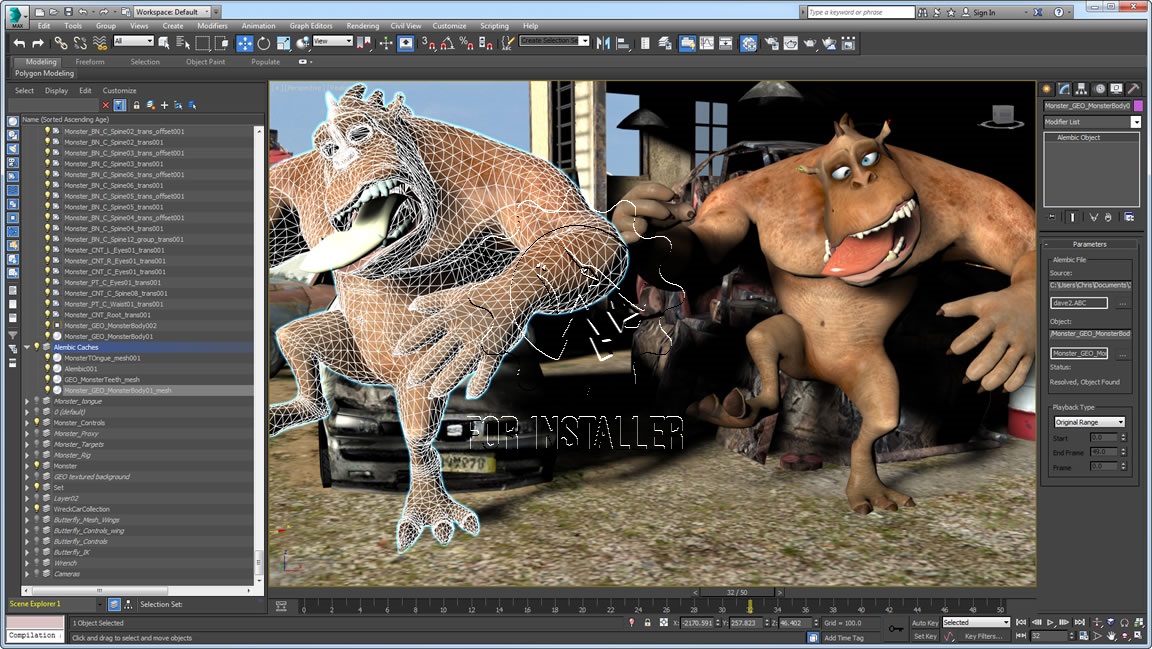Click the X coordinate input field
Viewport: 1152px width, 649px height.
point(697,623)
